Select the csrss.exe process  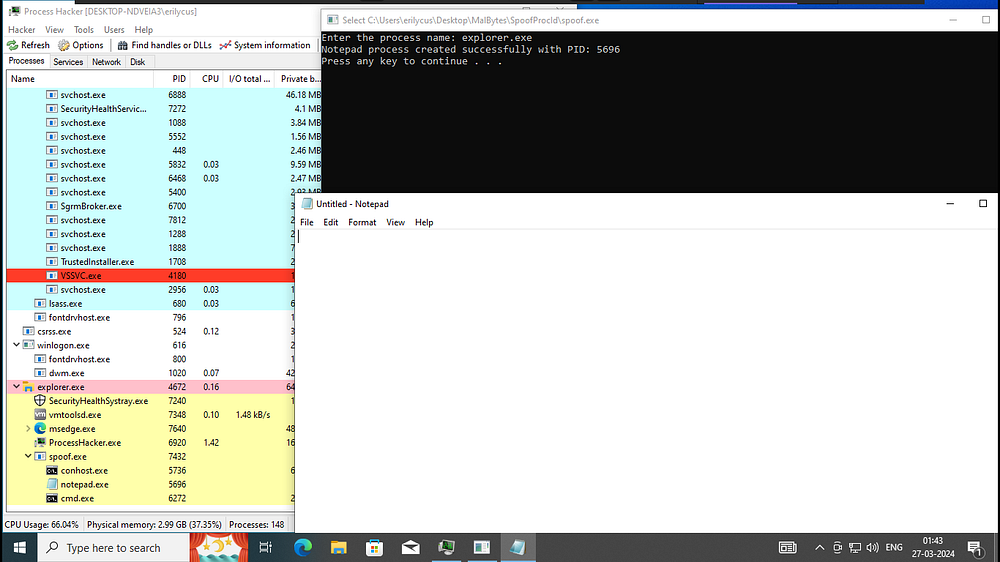tap(151, 331)
